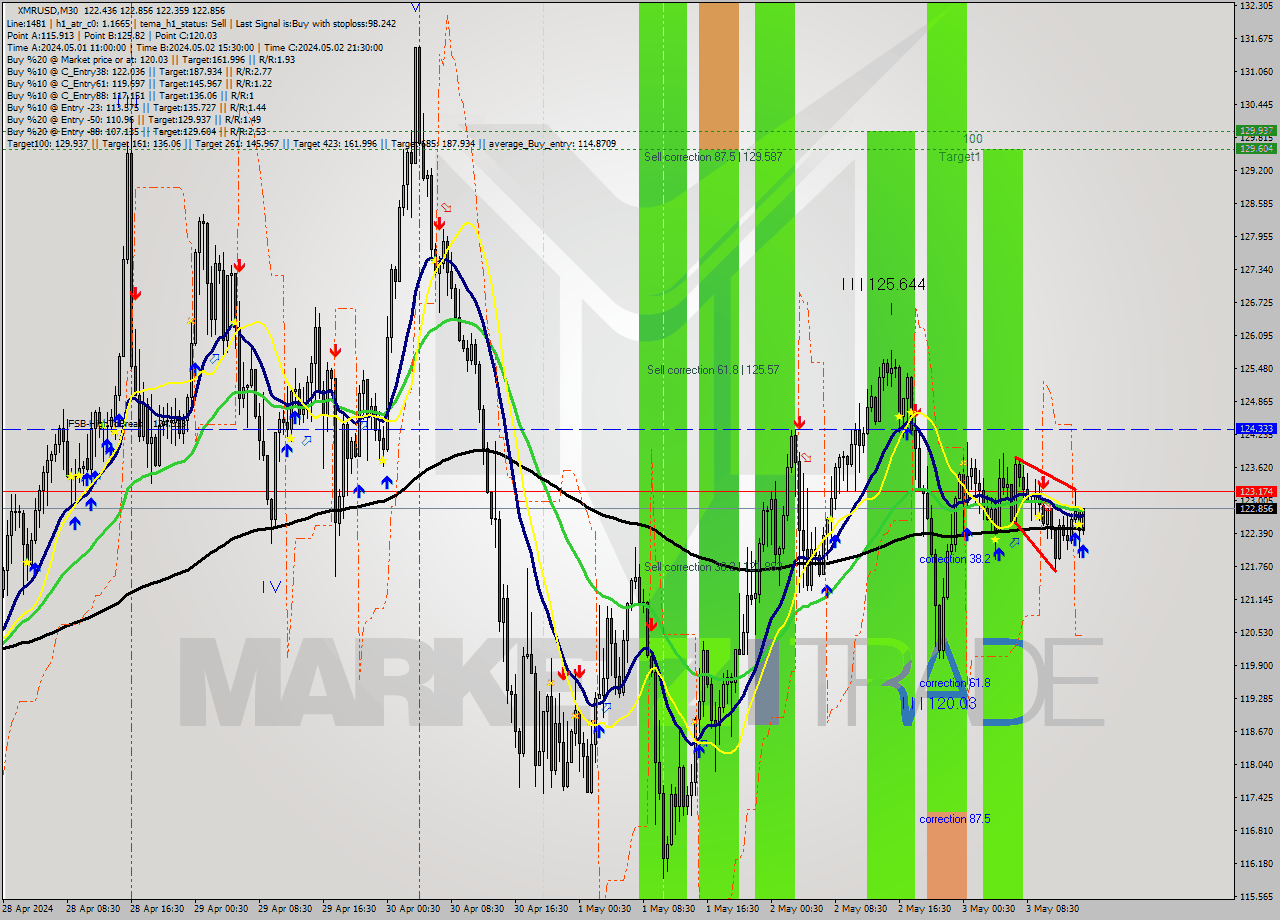Click the blue 'correction 61.8' label
The image size is (1280, 920).
(x=955, y=683)
